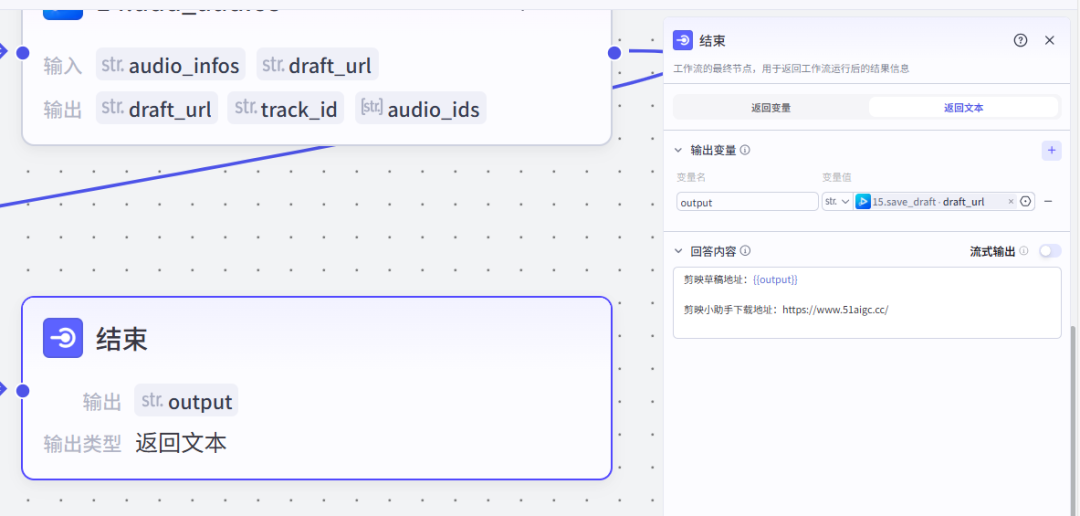Viewport: 1080px width, 516px height.
Task: Click audio_ids output tag
Action: point(421,109)
